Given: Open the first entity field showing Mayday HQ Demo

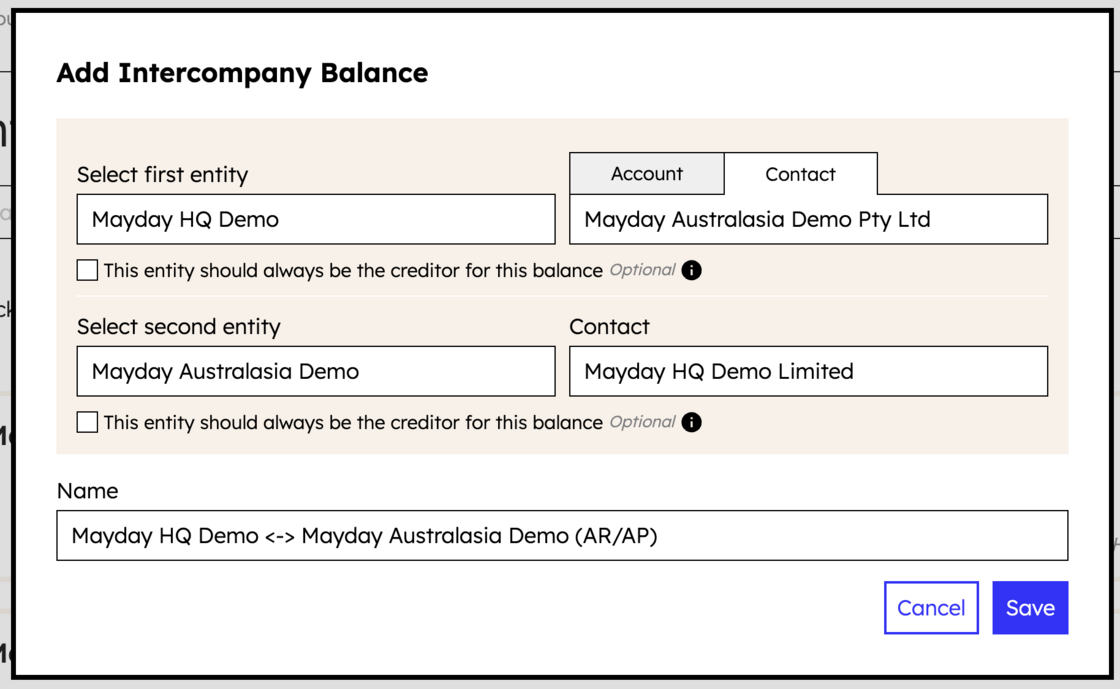Looking at the screenshot, I should pos(316,219).
